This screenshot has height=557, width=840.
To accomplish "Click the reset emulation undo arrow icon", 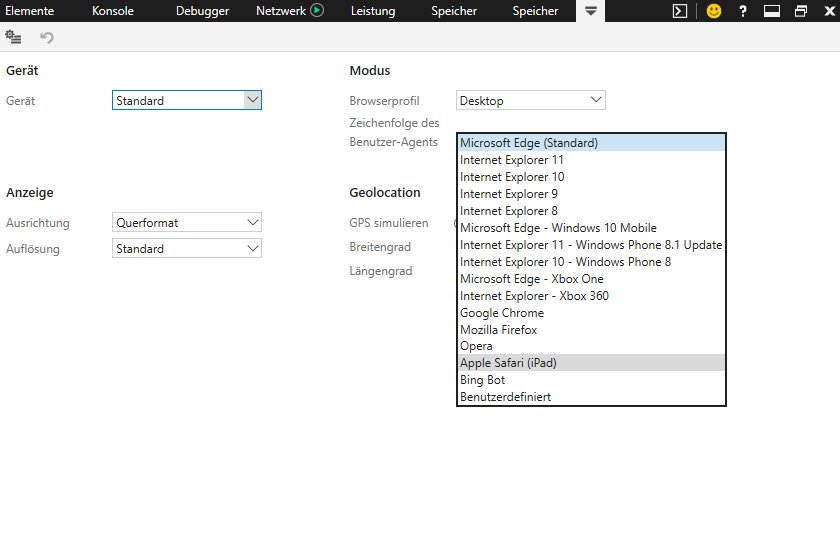I will point(47,37).
